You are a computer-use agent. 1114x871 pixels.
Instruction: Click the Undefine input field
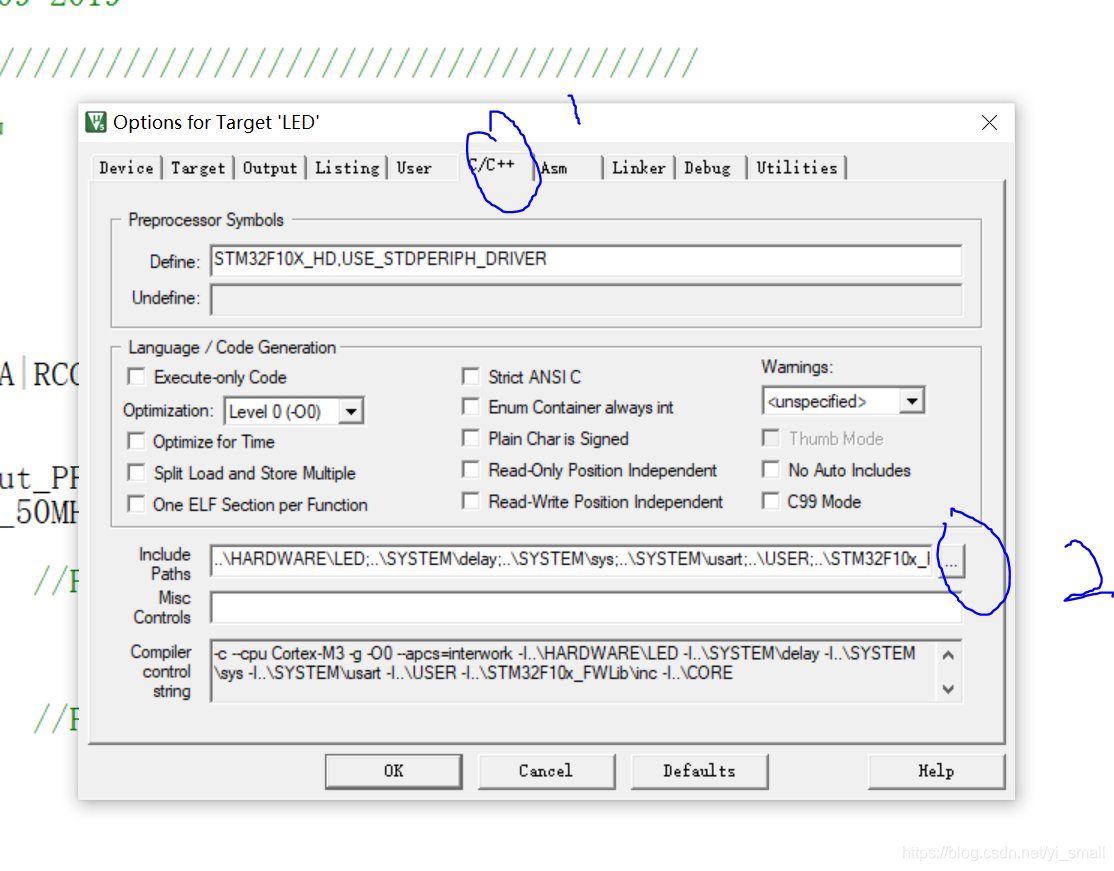586,299
